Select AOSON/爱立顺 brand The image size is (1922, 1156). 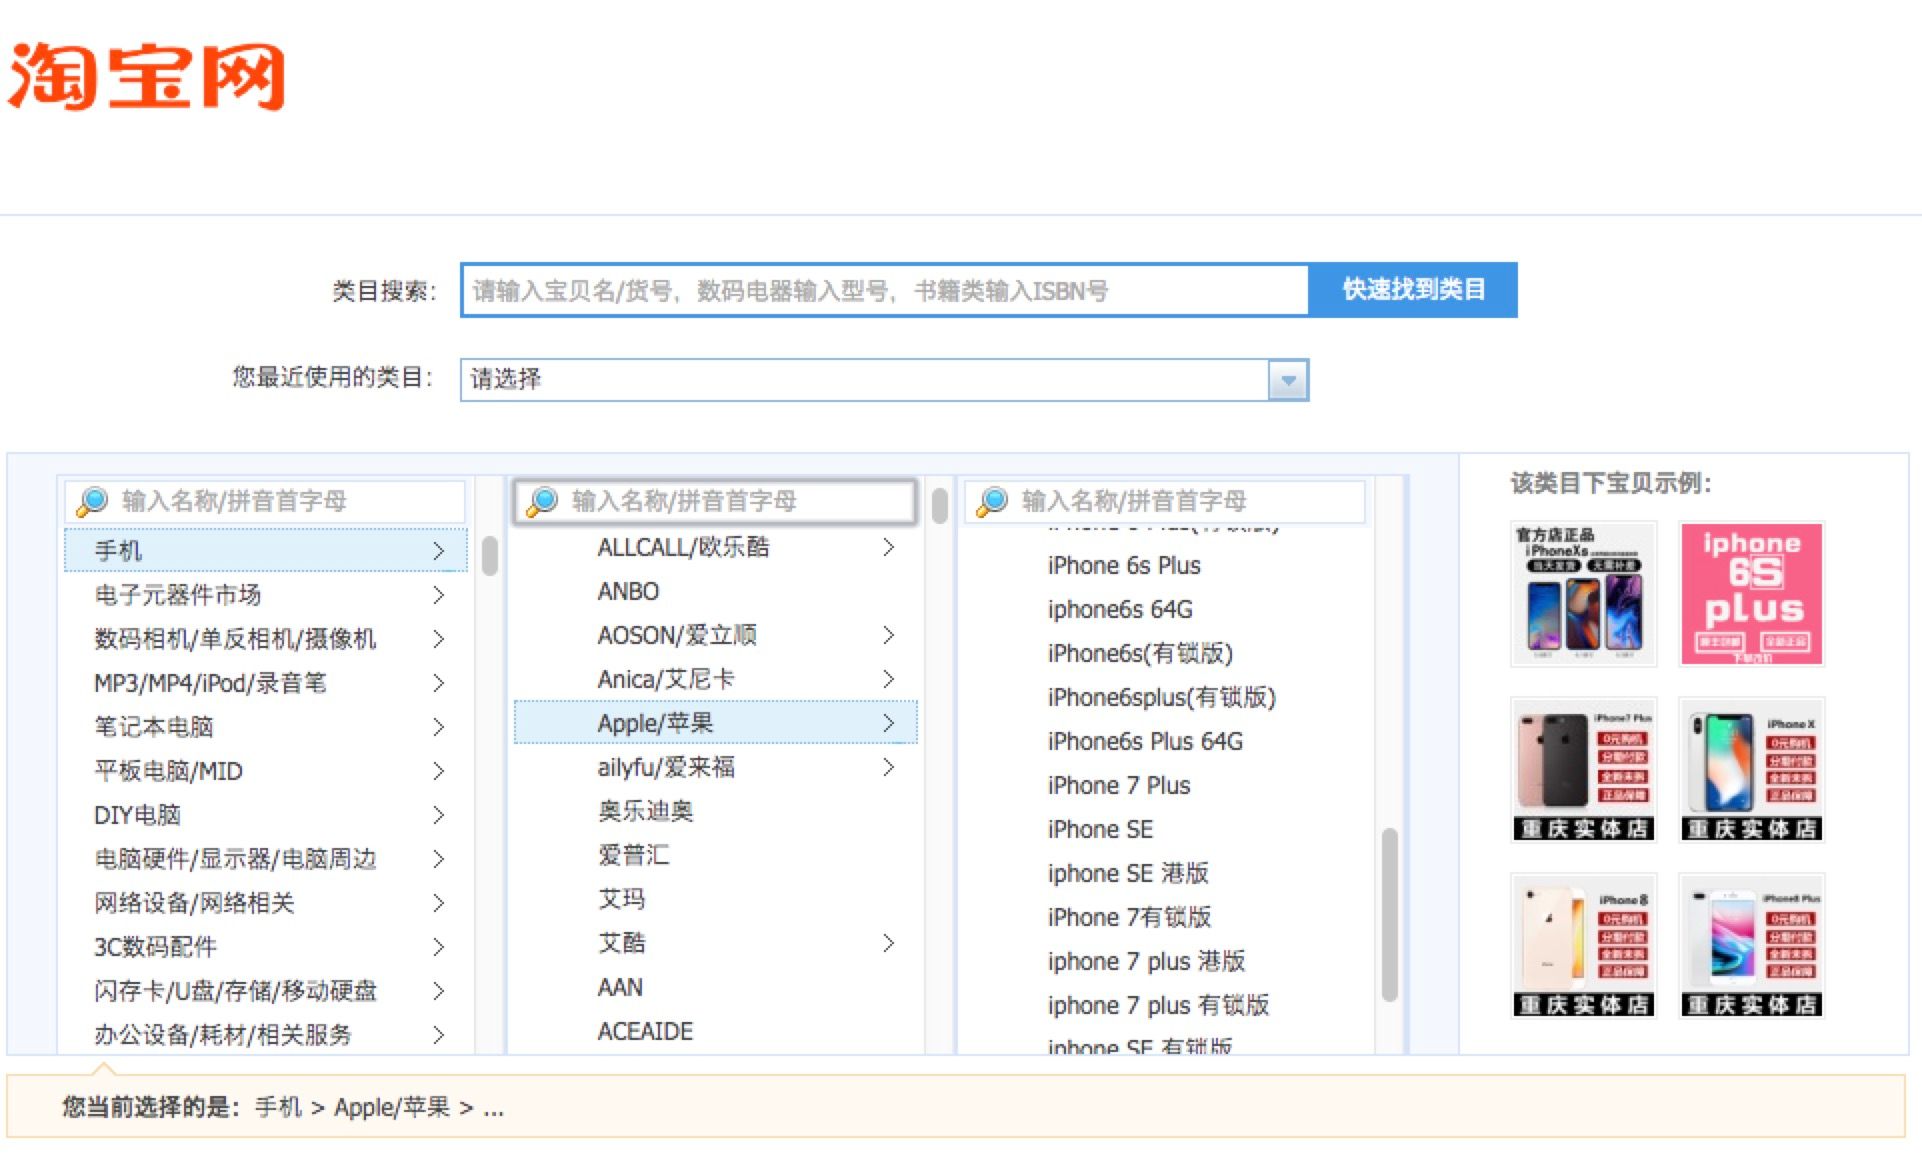click(x=716, y=635)
